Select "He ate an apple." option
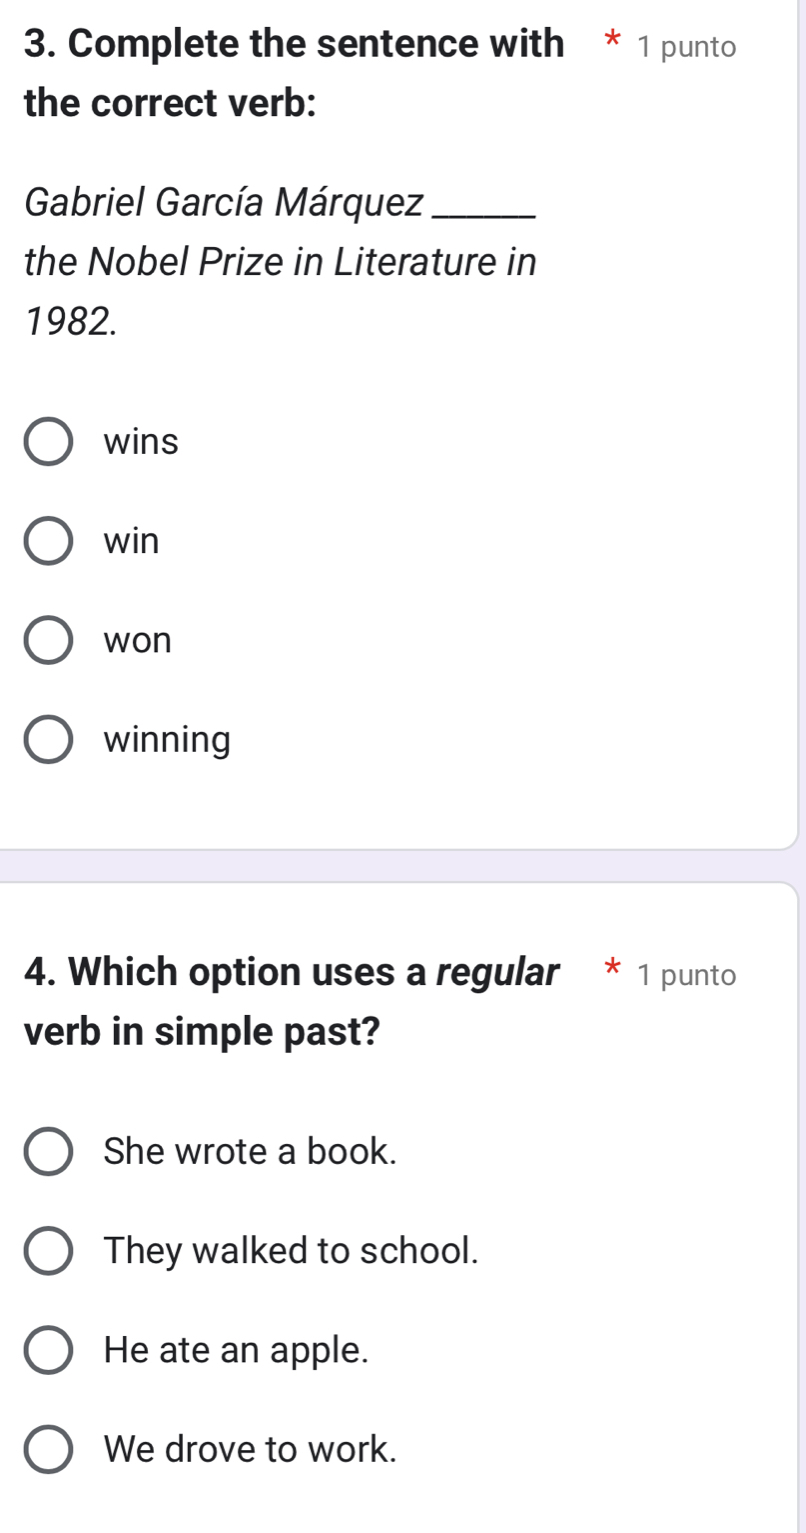 click(47, 1350)
